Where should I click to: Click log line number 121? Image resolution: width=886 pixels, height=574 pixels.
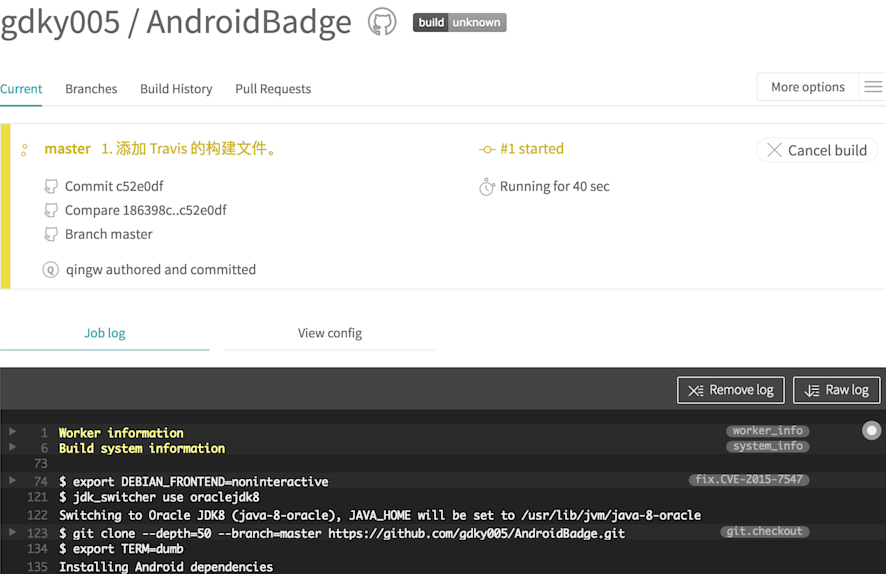[x=37, y=497]
